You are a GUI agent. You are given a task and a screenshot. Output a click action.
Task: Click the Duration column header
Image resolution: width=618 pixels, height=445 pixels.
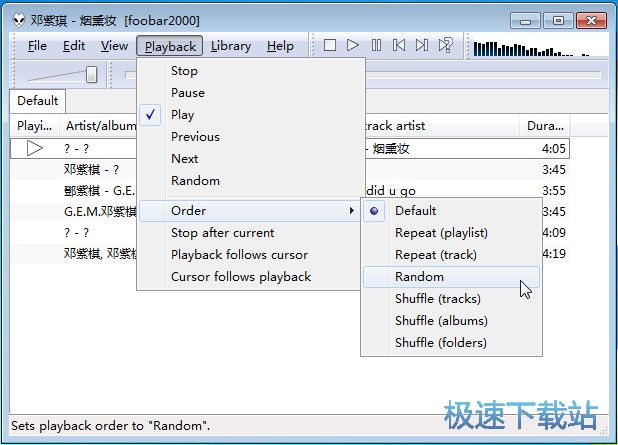545,126
